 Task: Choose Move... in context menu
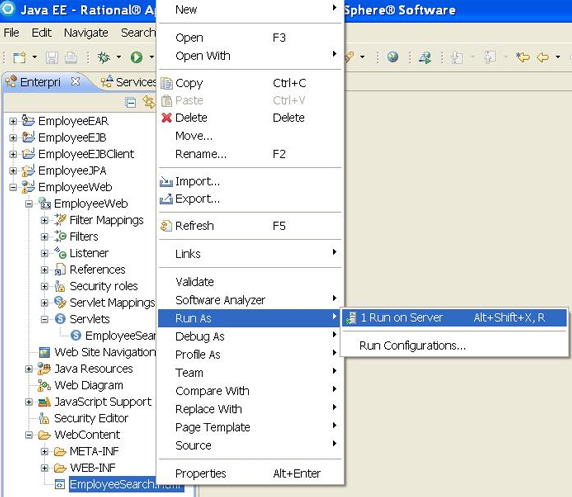click(250, 136)
